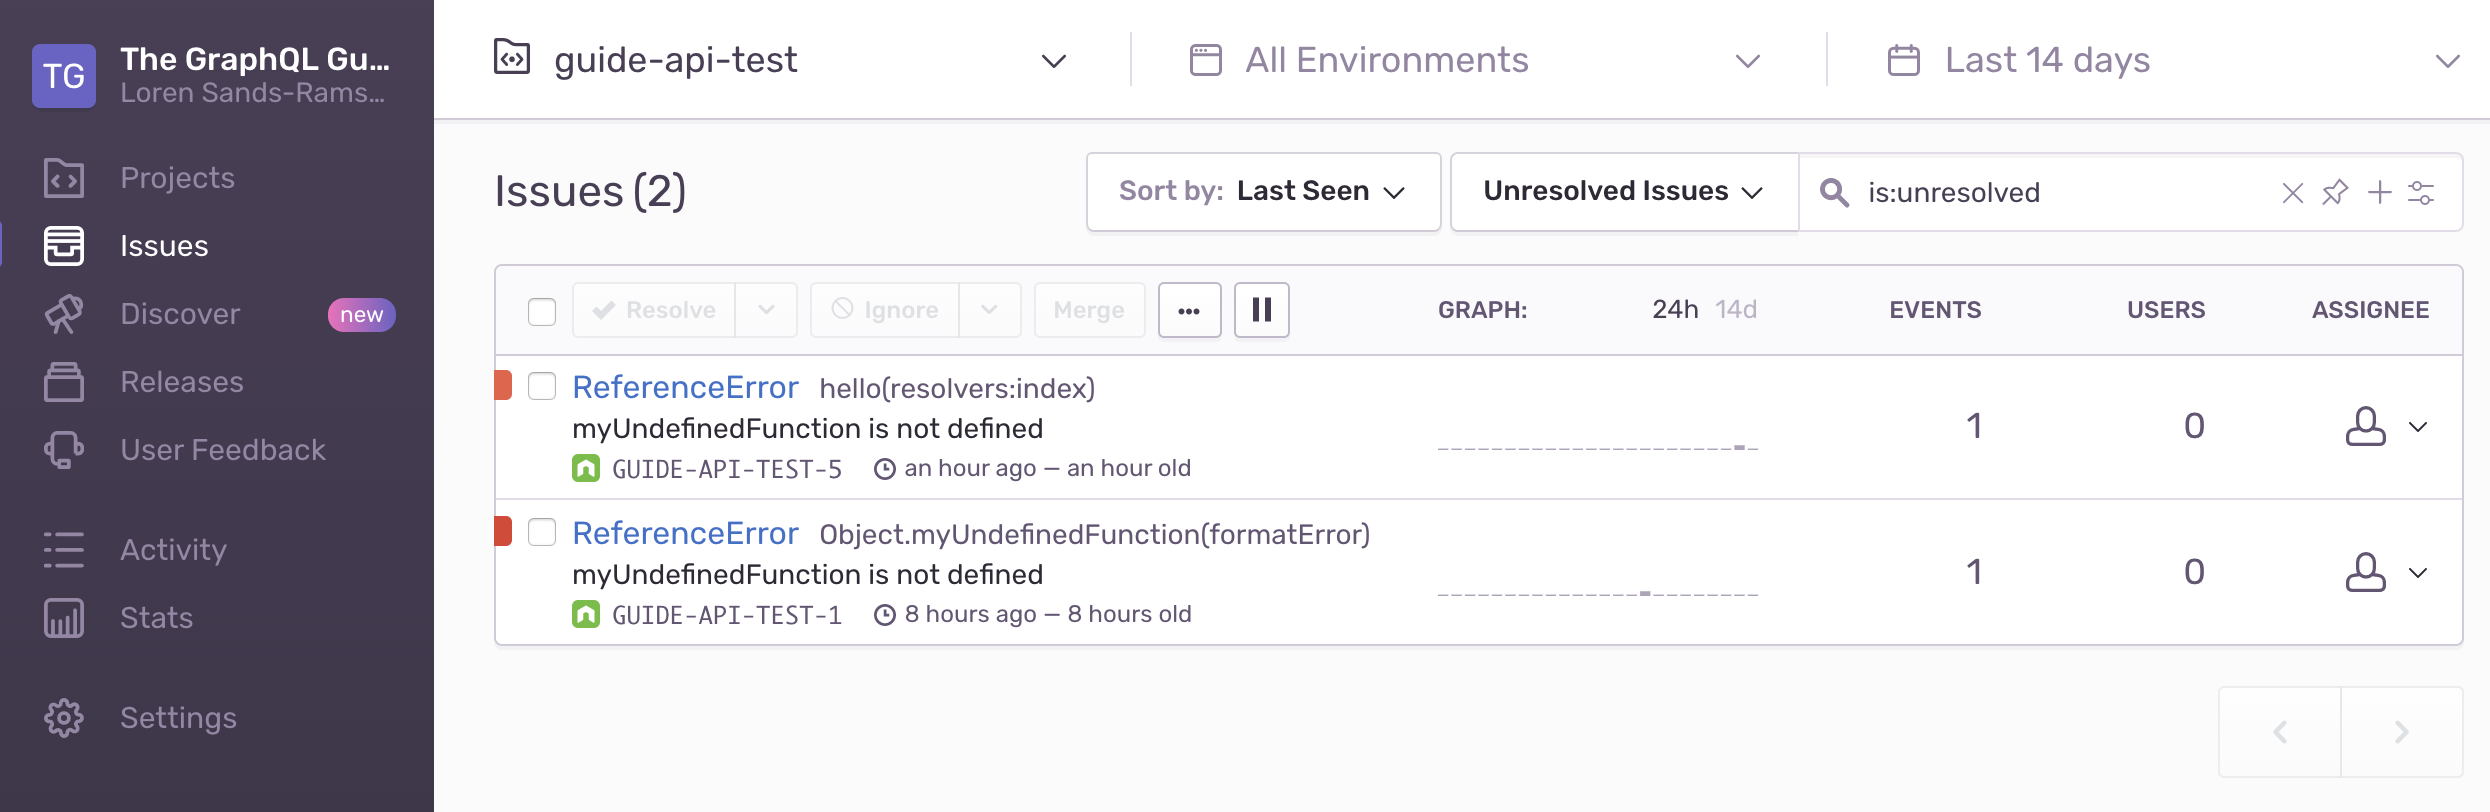Click the GUIDE-API-TEST-5 short ID text
Viewport: 2490px width, 812px height.
pyautogui.click(x=727, y=469)
